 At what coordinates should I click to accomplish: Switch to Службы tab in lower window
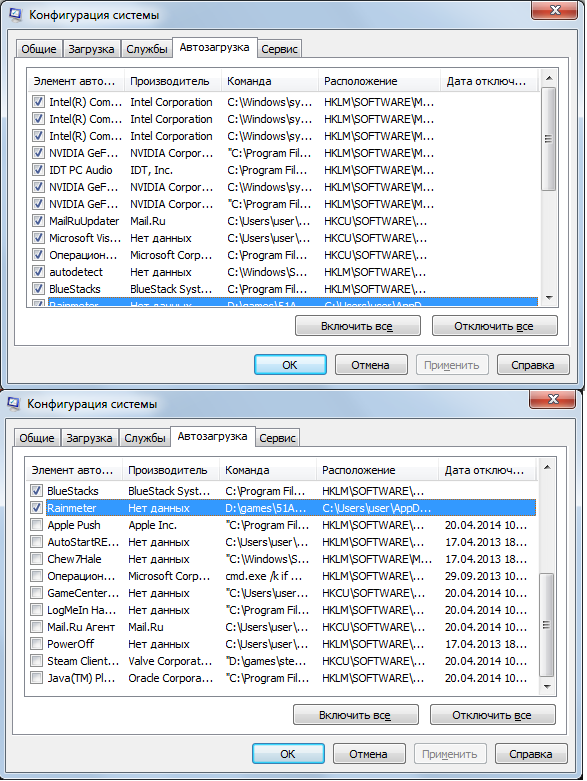click(x=144, y=438)
